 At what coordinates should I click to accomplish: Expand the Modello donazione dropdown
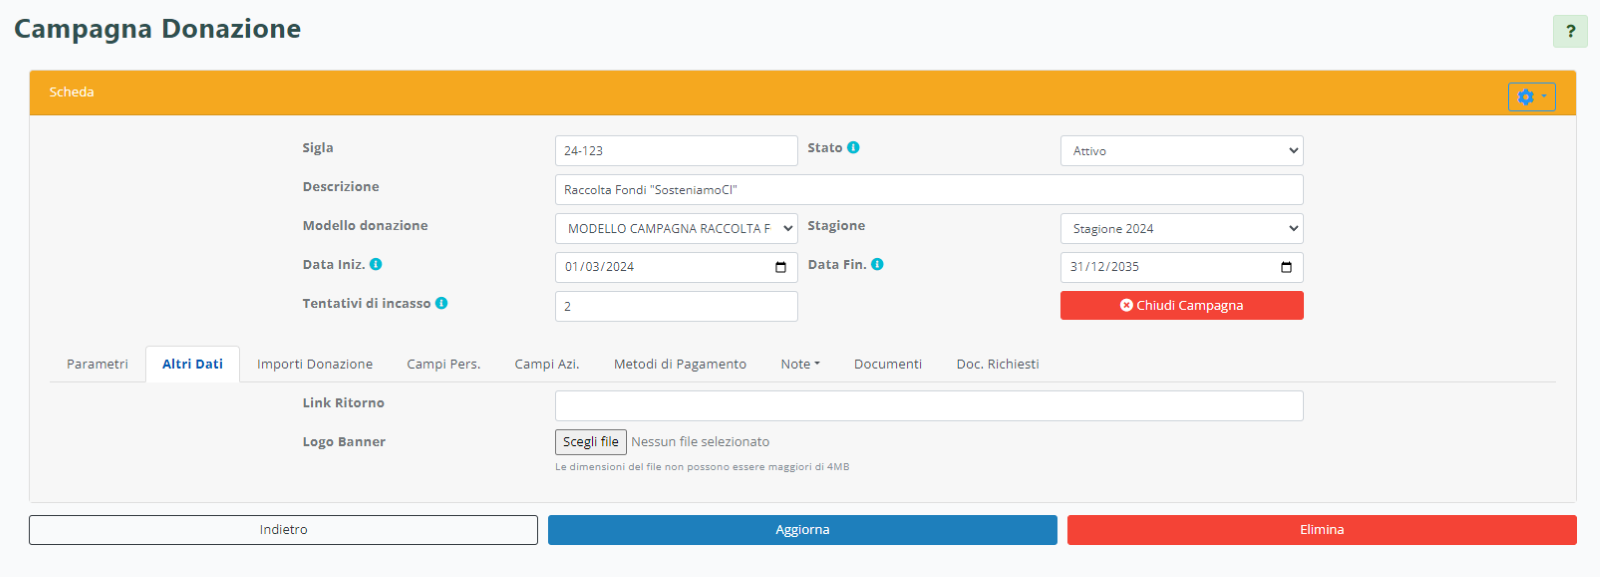676,229
